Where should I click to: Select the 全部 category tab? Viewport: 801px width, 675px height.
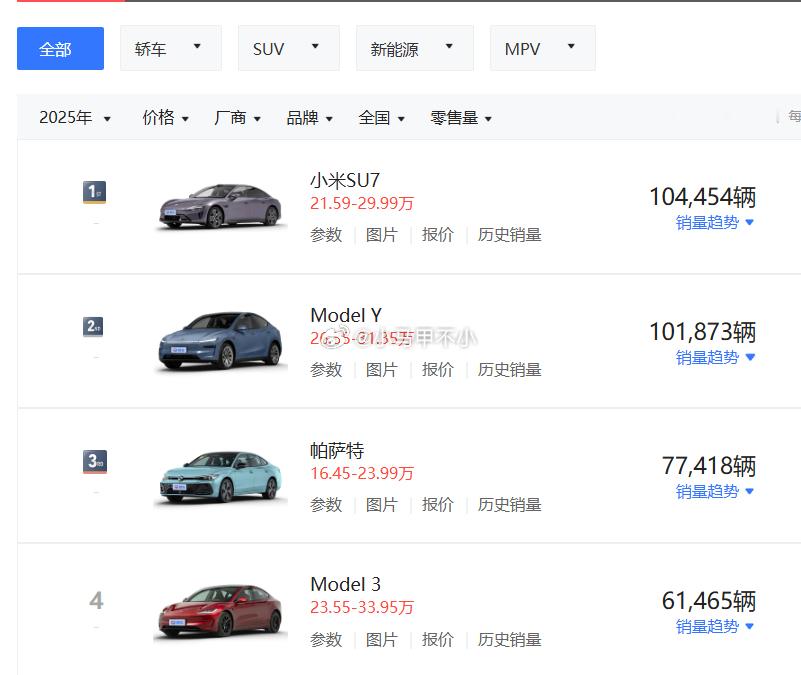[x=60, y=49]
